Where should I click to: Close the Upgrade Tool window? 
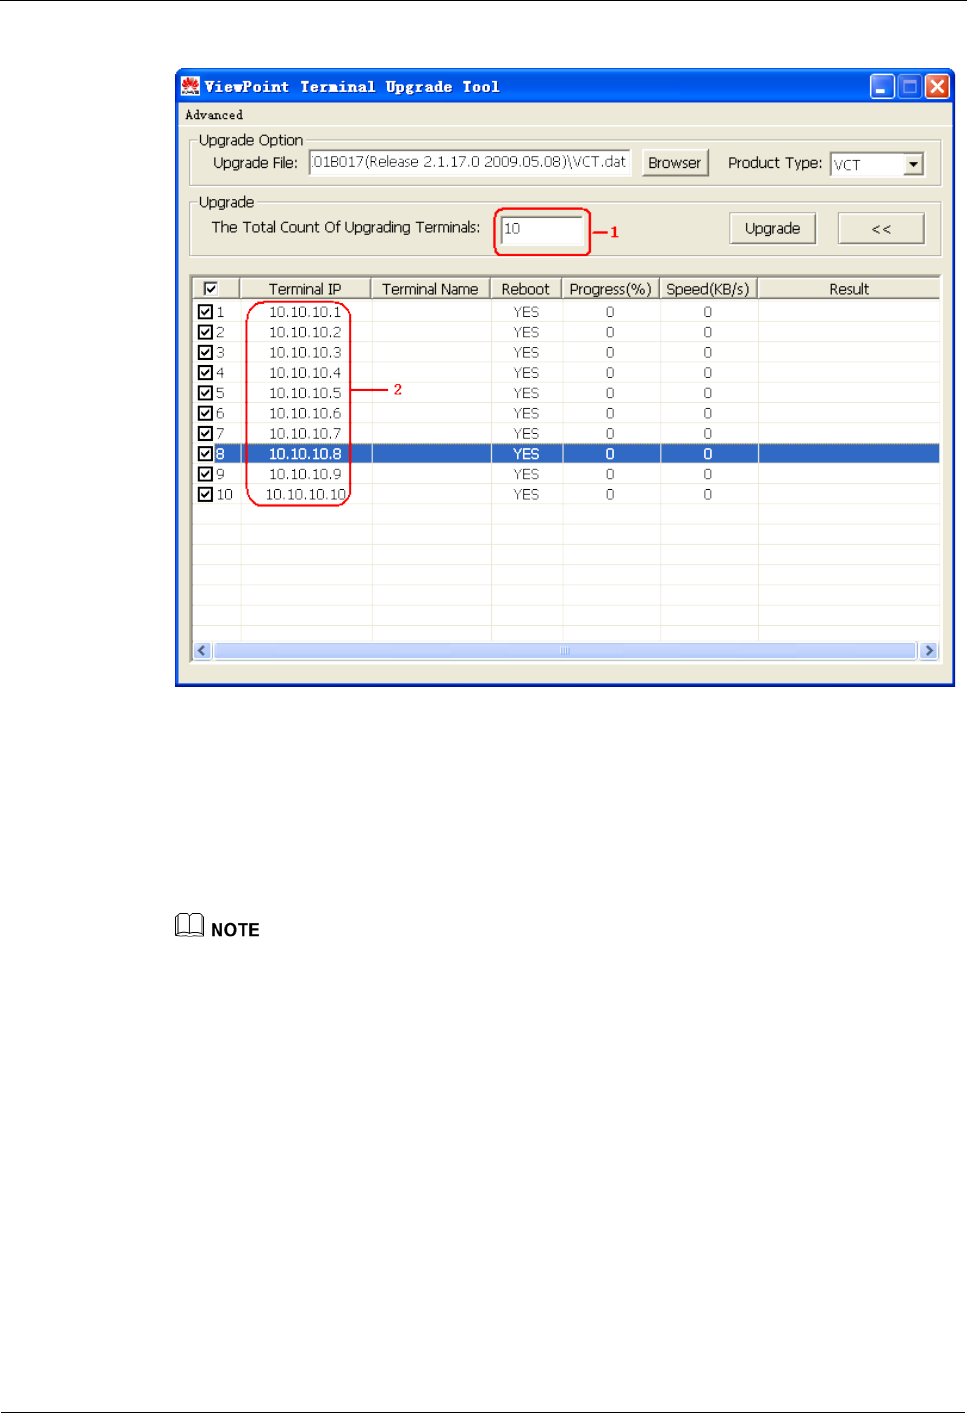tap(937, 87)
